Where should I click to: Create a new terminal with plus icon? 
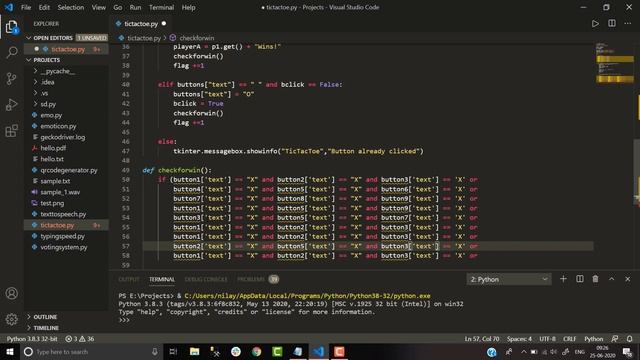(563, 279)
